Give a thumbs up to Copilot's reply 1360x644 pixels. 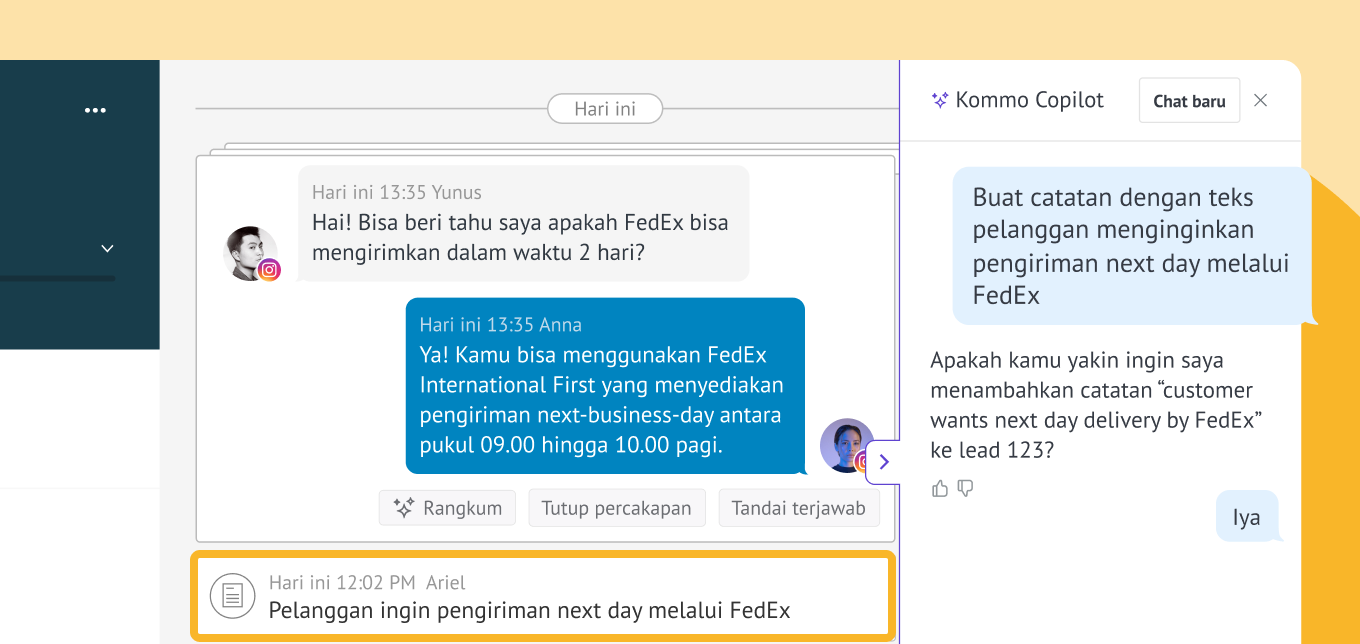click(x=939, y=488)
